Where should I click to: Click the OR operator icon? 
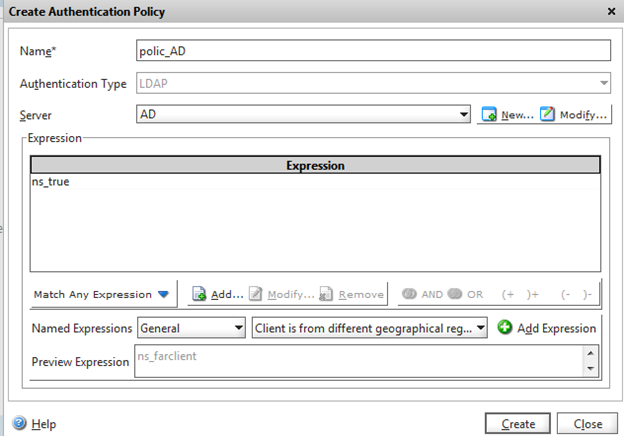pos(454,294)
